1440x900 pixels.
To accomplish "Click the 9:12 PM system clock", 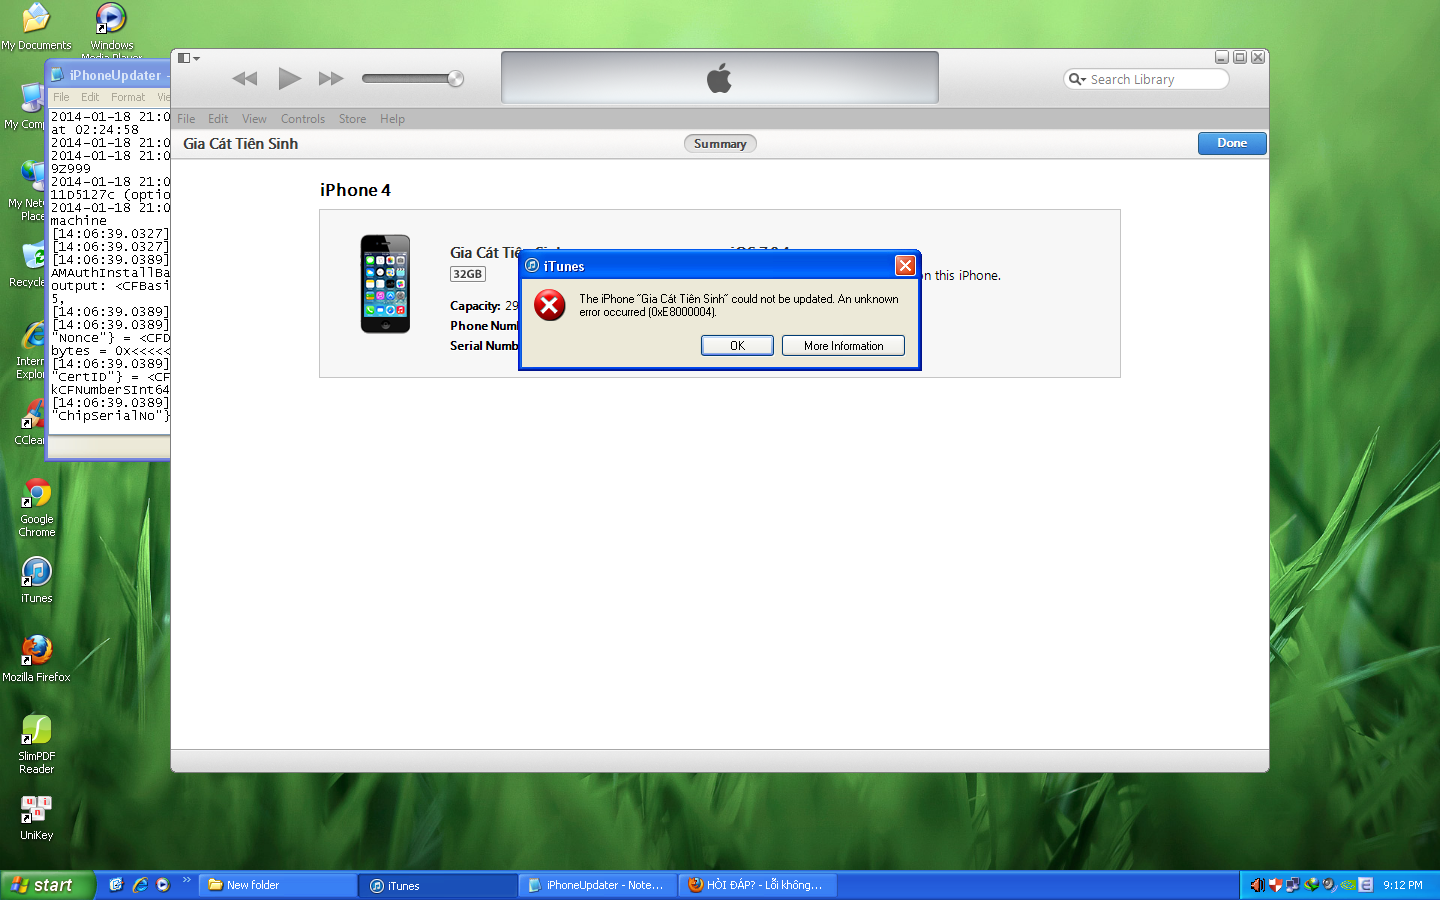I will [1403, 885].
